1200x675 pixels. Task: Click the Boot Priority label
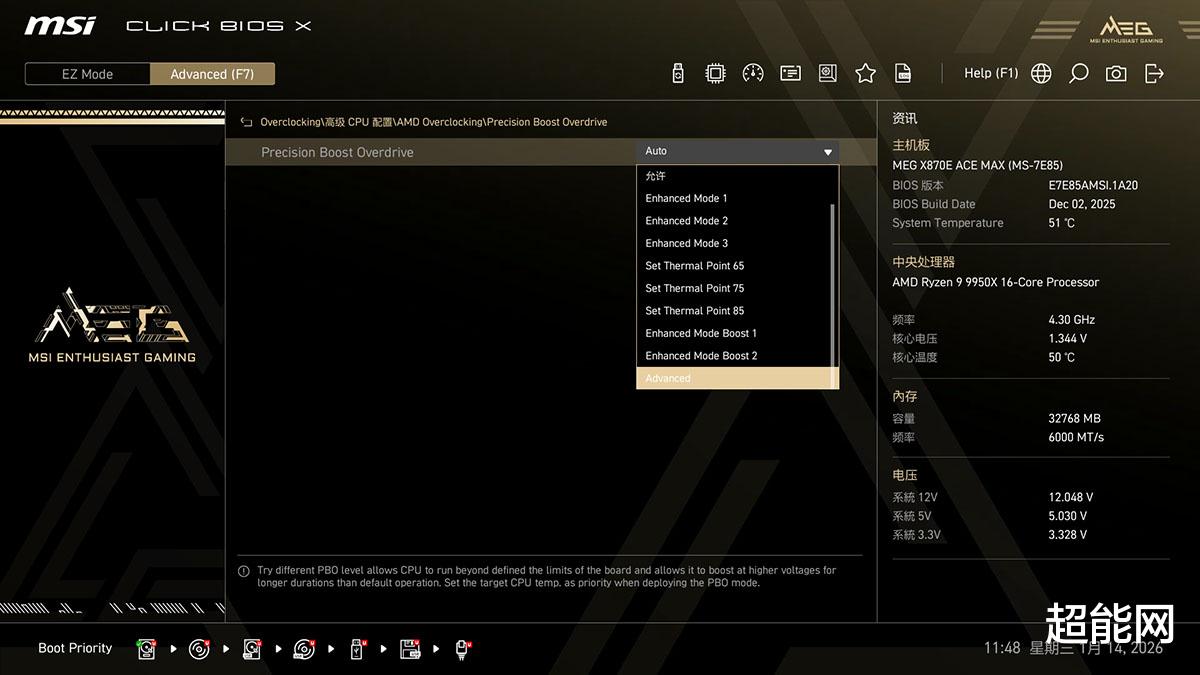(75, 648)
